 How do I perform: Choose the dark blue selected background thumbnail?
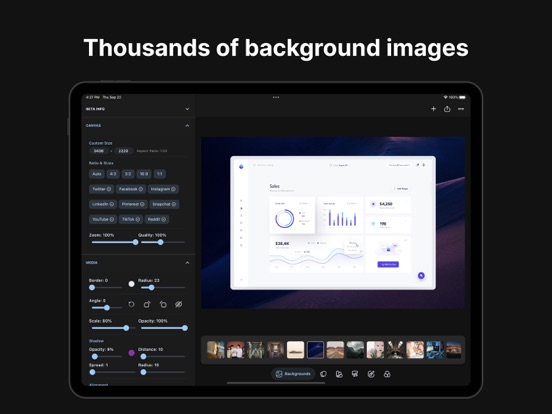tap(315, 350)
